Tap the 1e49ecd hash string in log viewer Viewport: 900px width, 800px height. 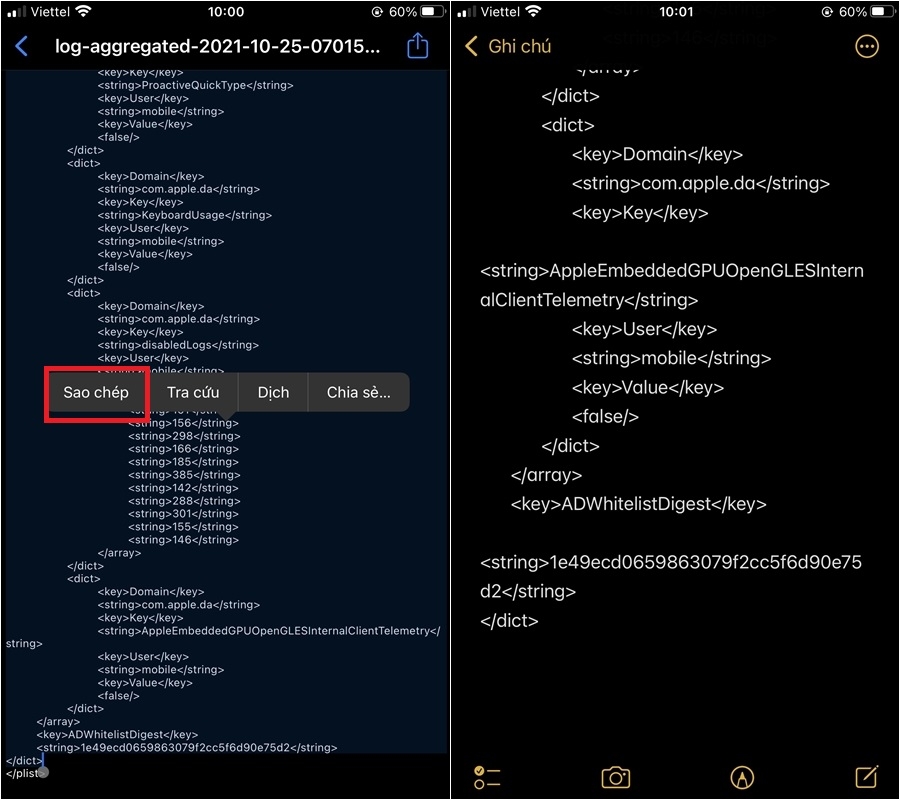tap(187, 748)
